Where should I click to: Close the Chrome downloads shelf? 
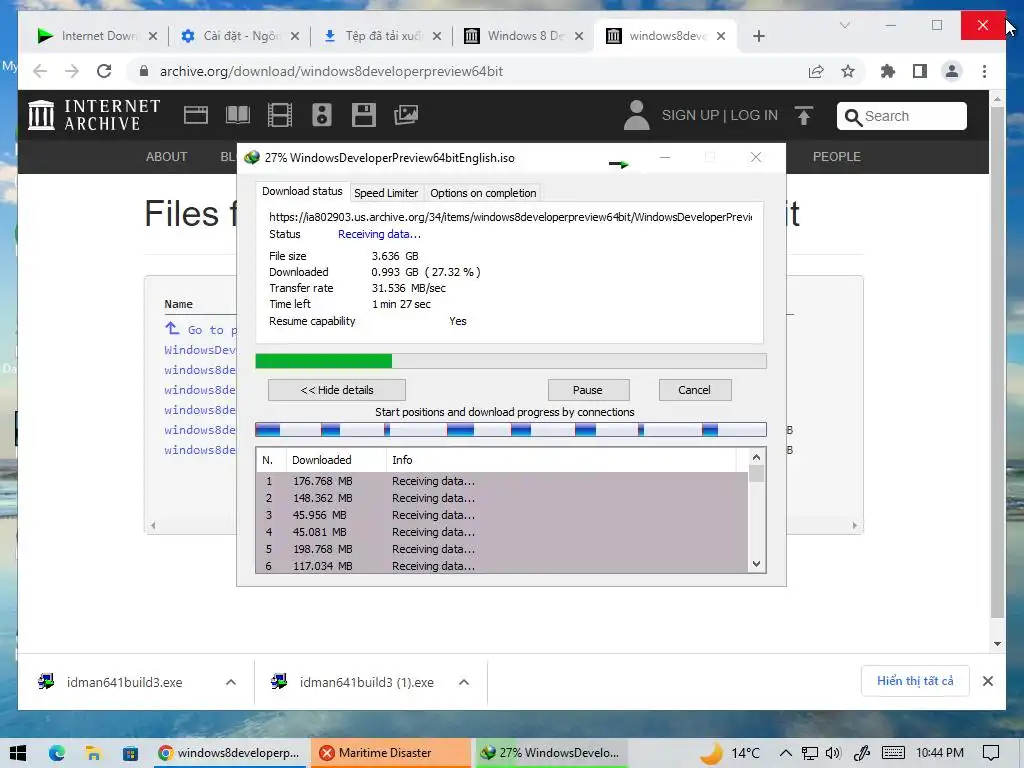[987, 681]
